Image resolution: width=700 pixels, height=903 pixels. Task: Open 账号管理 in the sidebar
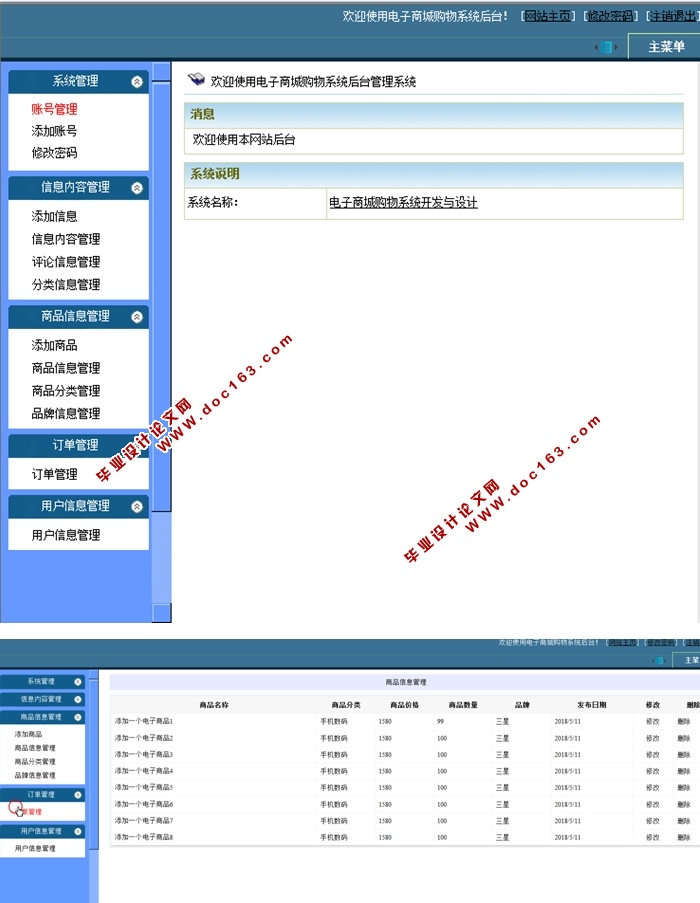(54, 109)
